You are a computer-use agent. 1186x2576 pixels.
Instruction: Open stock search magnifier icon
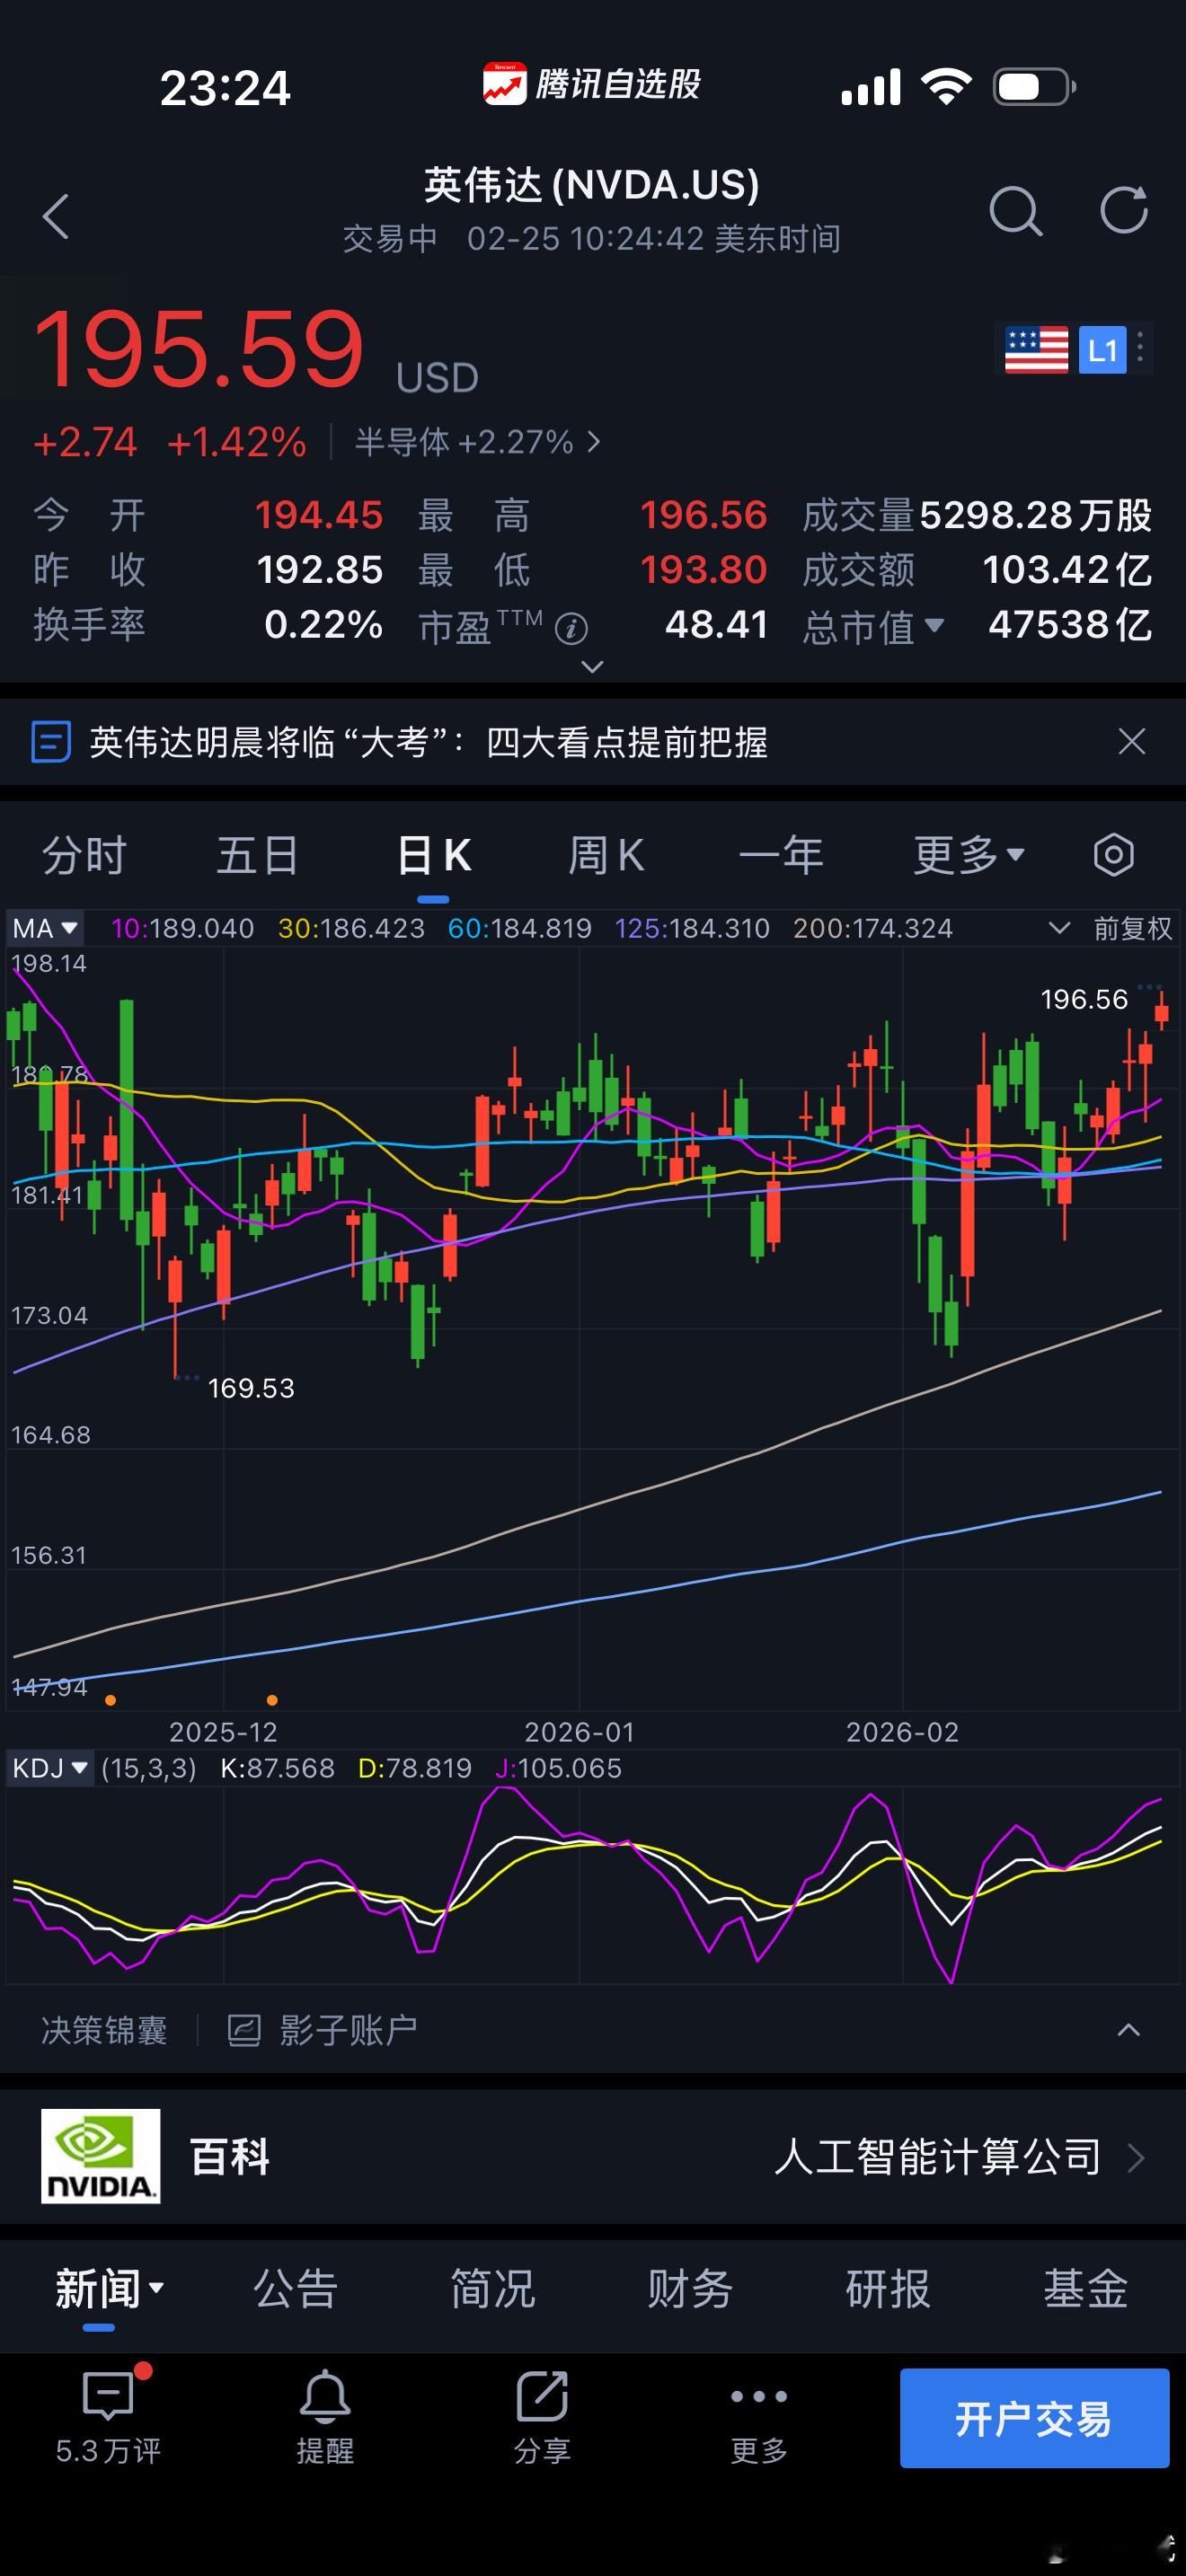click(x=1015, y=211)
